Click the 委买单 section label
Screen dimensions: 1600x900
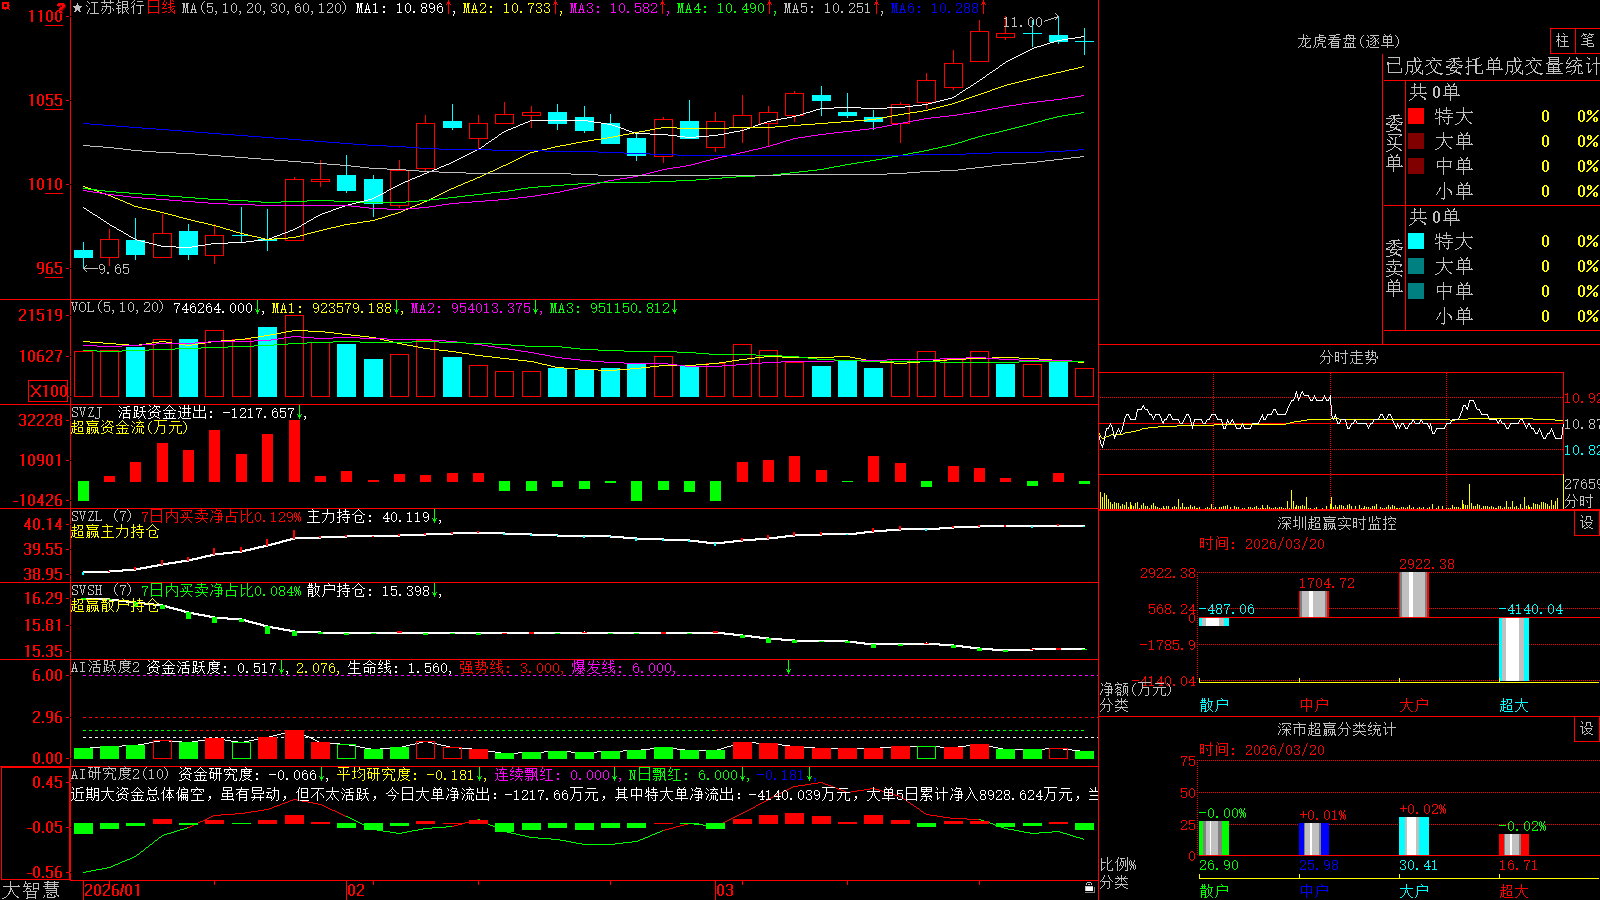click(1394, 143)
